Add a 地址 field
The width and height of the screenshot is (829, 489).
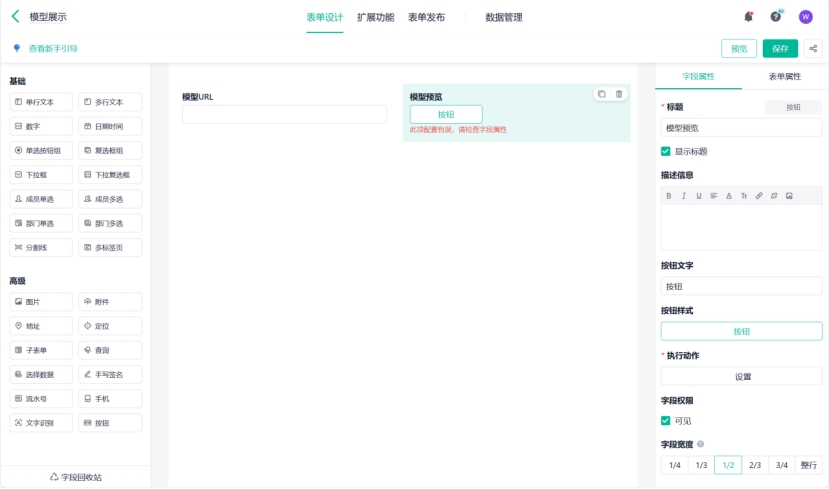point(41,326)
